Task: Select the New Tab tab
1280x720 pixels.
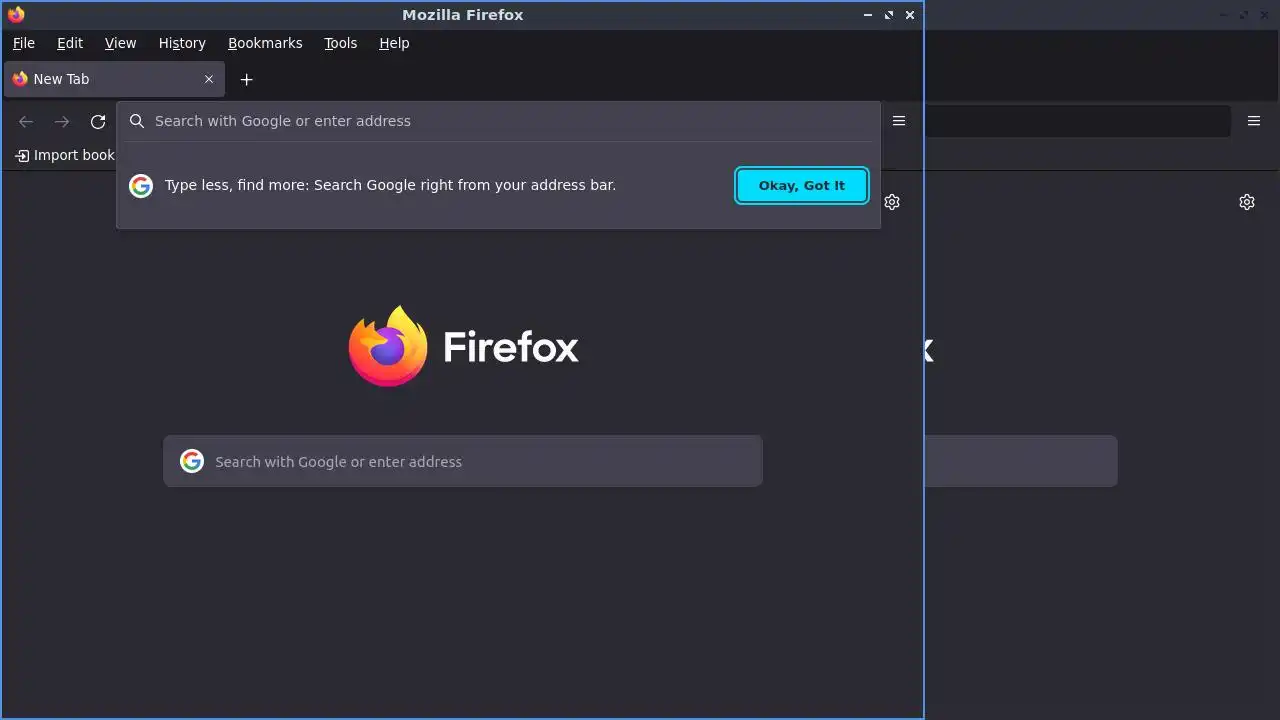Action: [x=114, y=79]
